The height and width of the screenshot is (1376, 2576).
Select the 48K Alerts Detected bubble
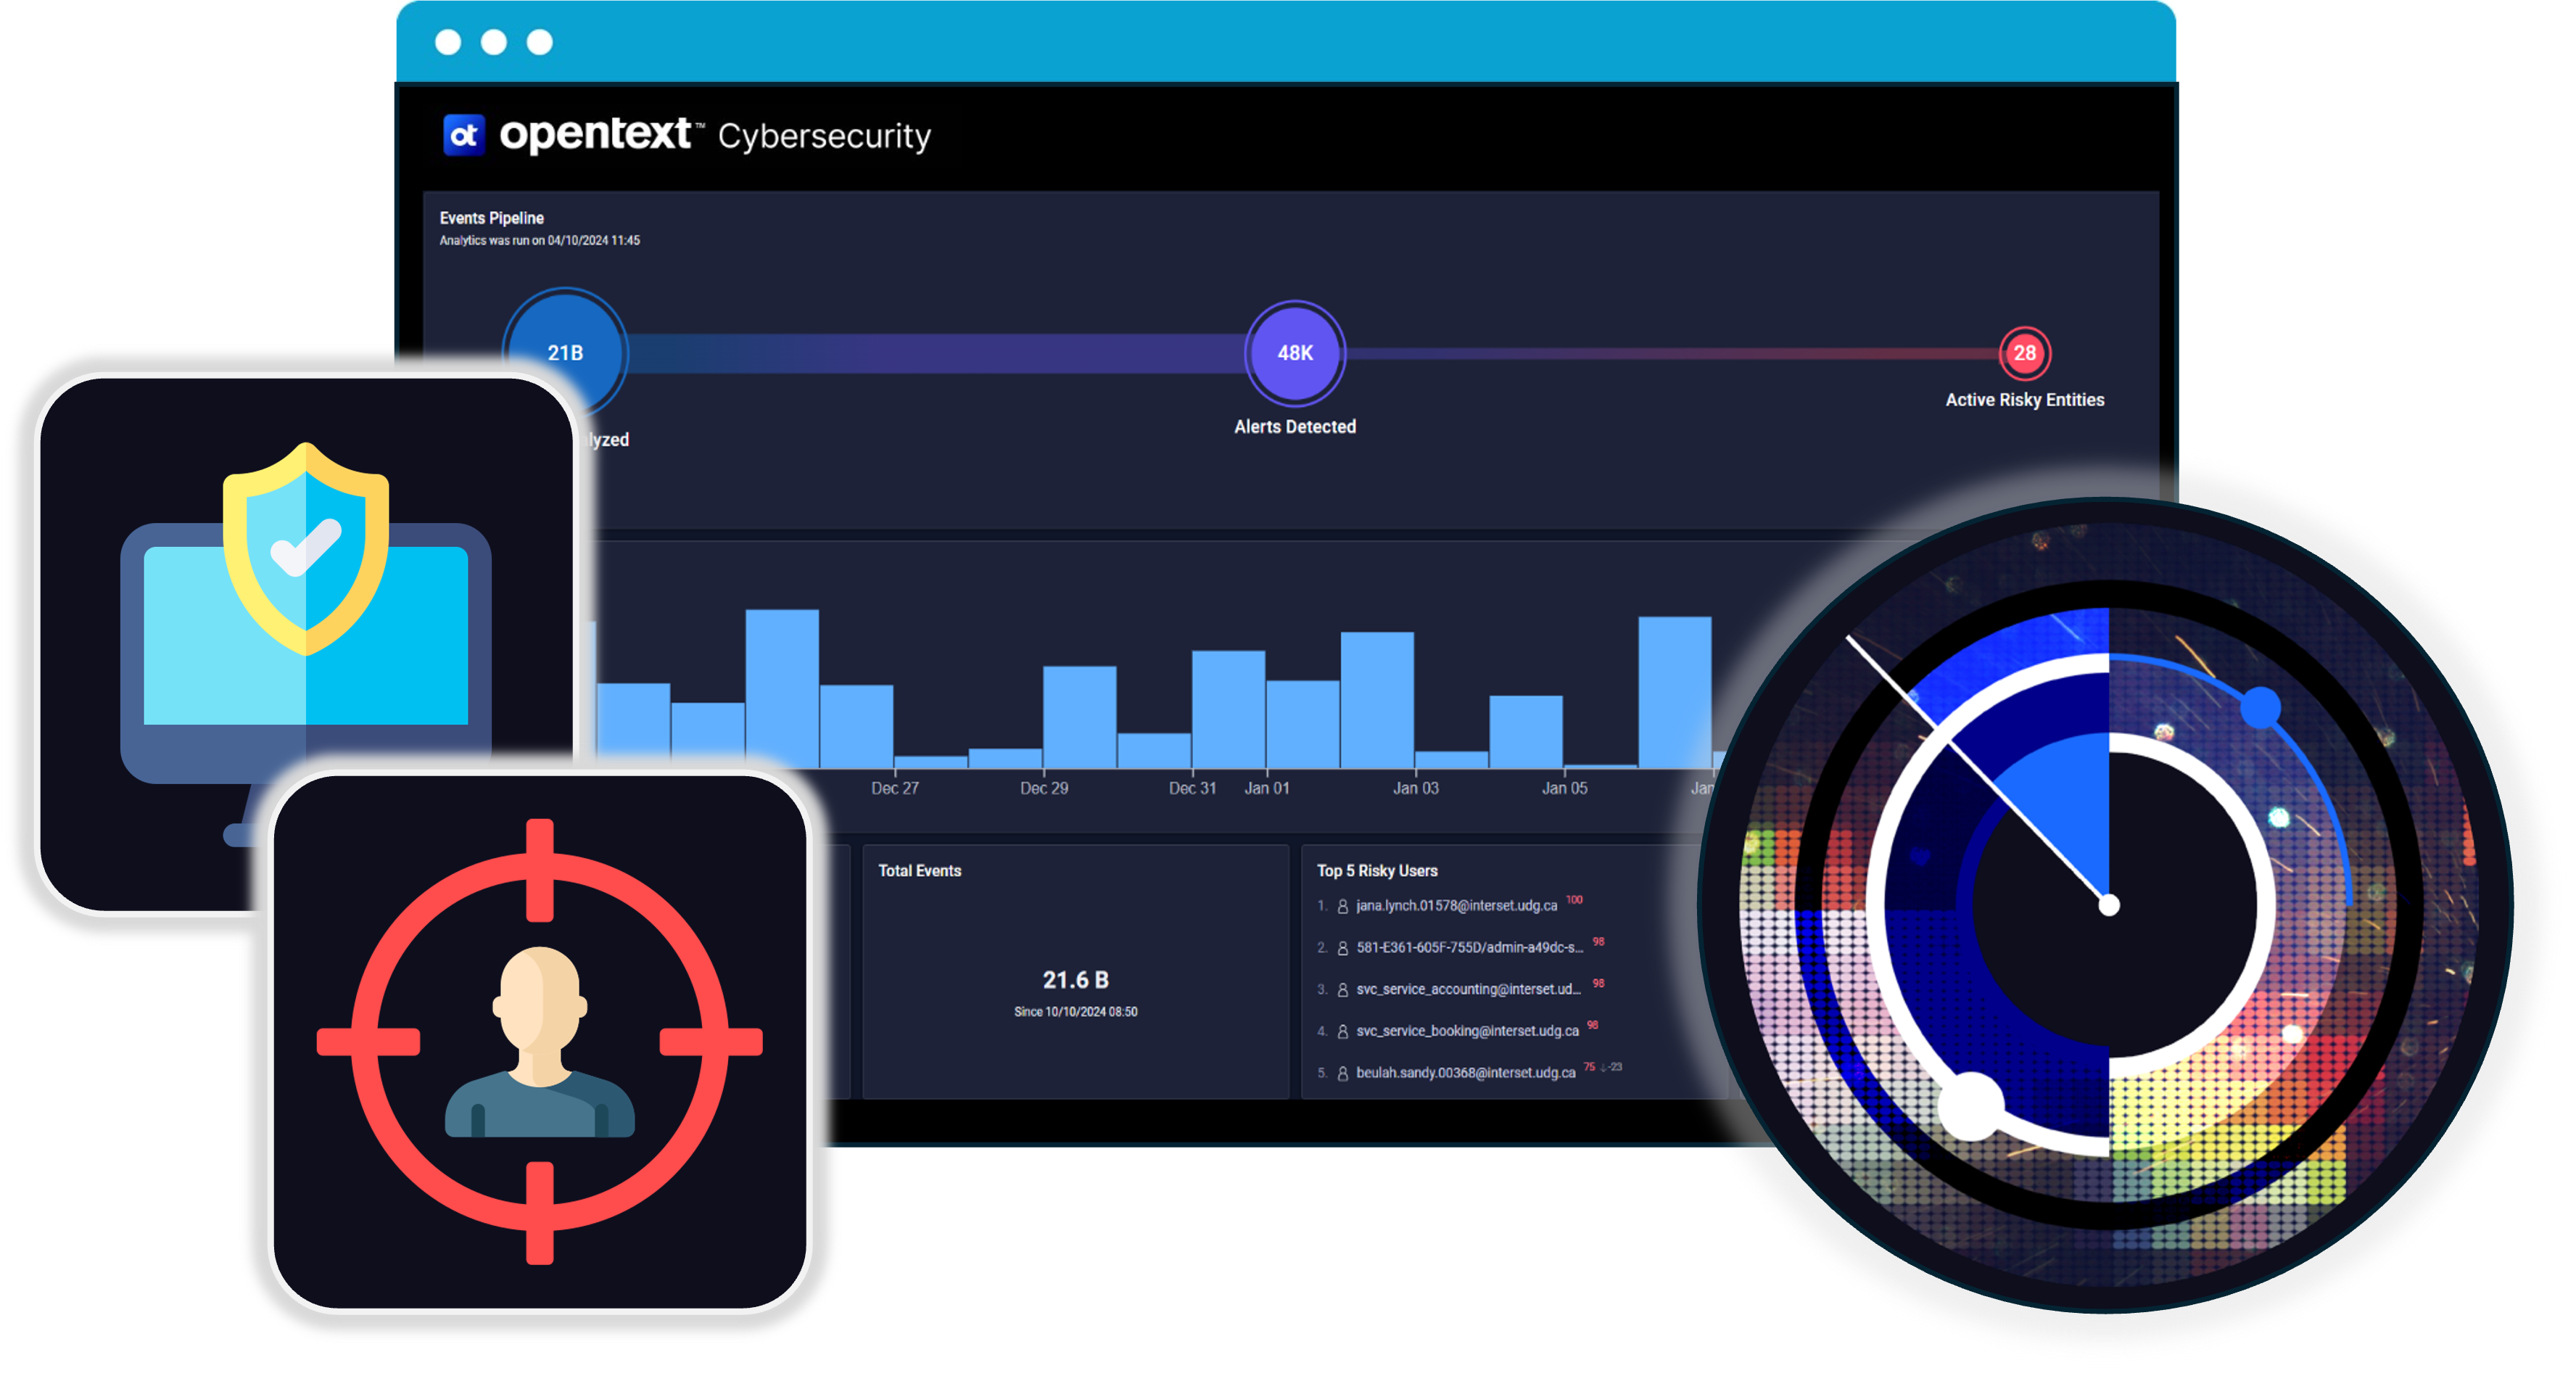pyautogui.click(x=1295, y=353)
